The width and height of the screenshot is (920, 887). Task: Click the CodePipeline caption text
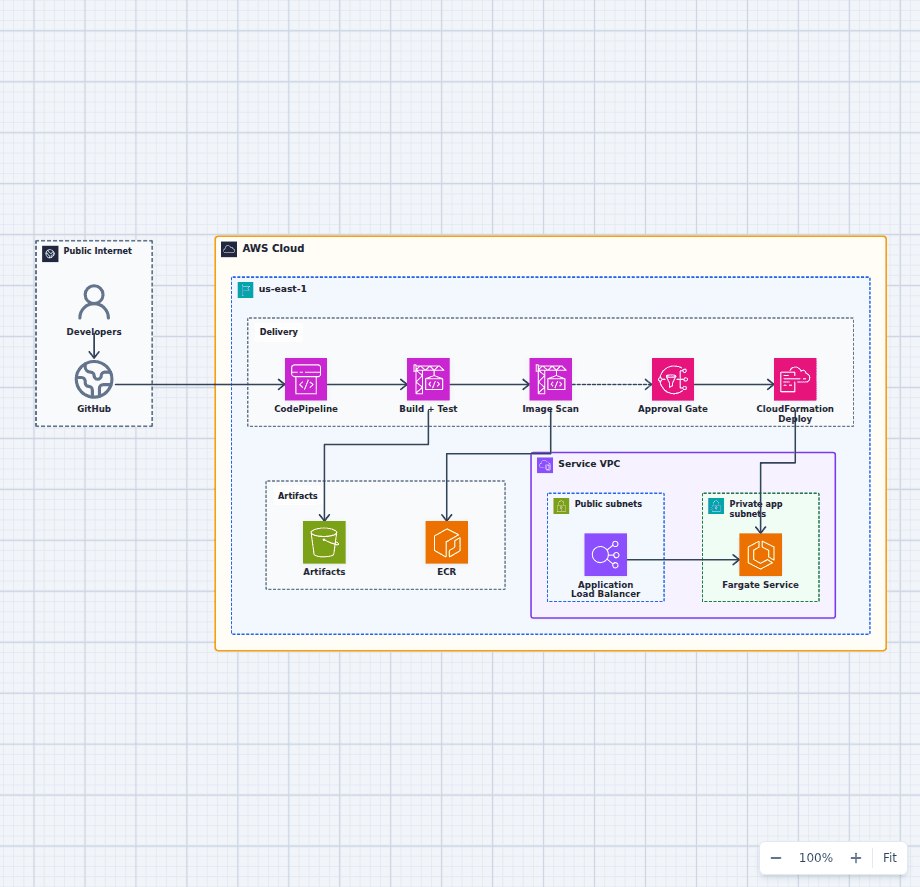pyautogui.click(x=306, y=409)
